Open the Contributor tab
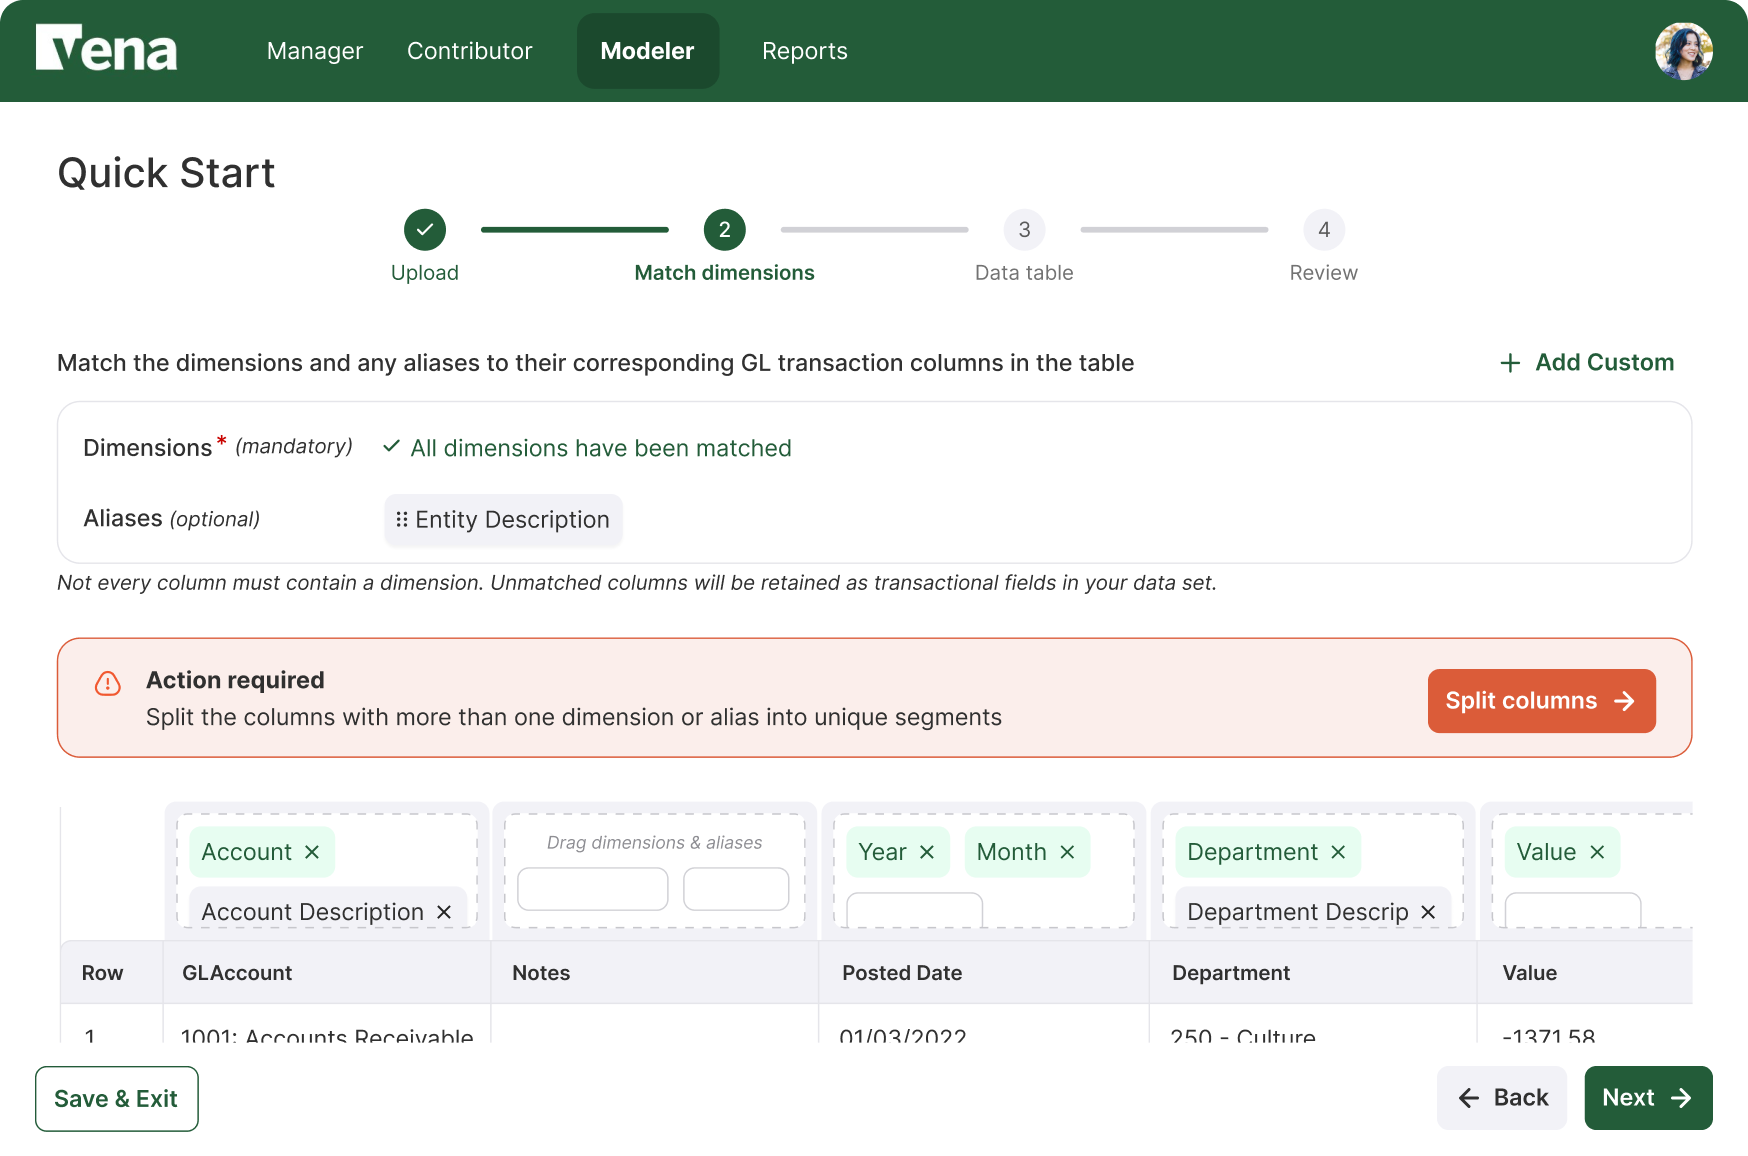This screenshot has height=1156, width=1748. [470, 51]
